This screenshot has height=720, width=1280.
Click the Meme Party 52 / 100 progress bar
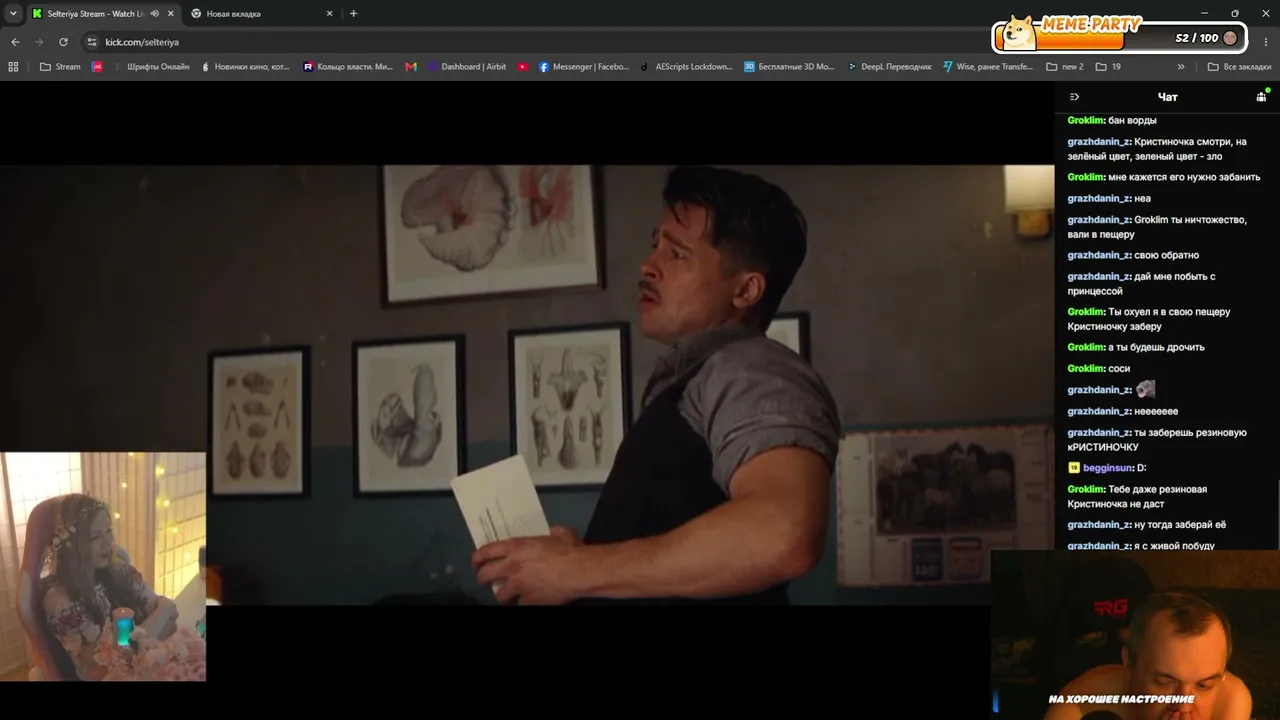point(1121,38)
